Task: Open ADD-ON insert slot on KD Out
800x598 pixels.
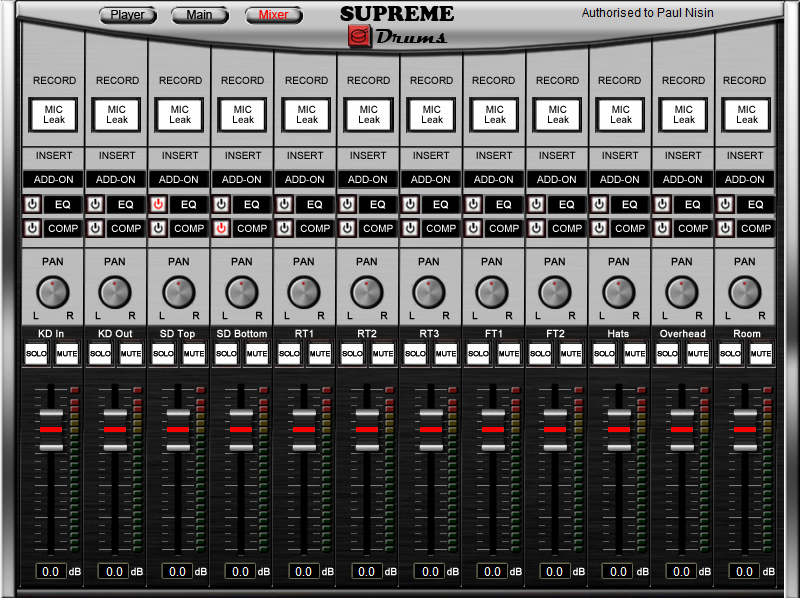Action: tap(116, 180)
